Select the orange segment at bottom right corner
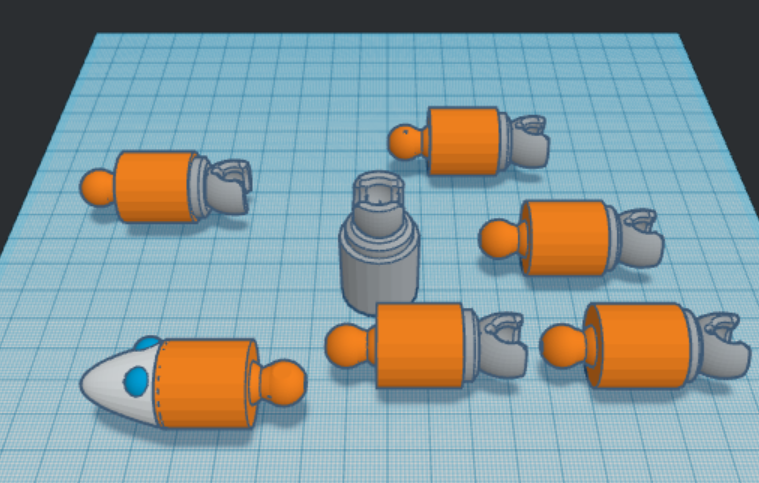The height and width of the screenshot is (483, 759). pyautogui.click(x=645, y=346)
